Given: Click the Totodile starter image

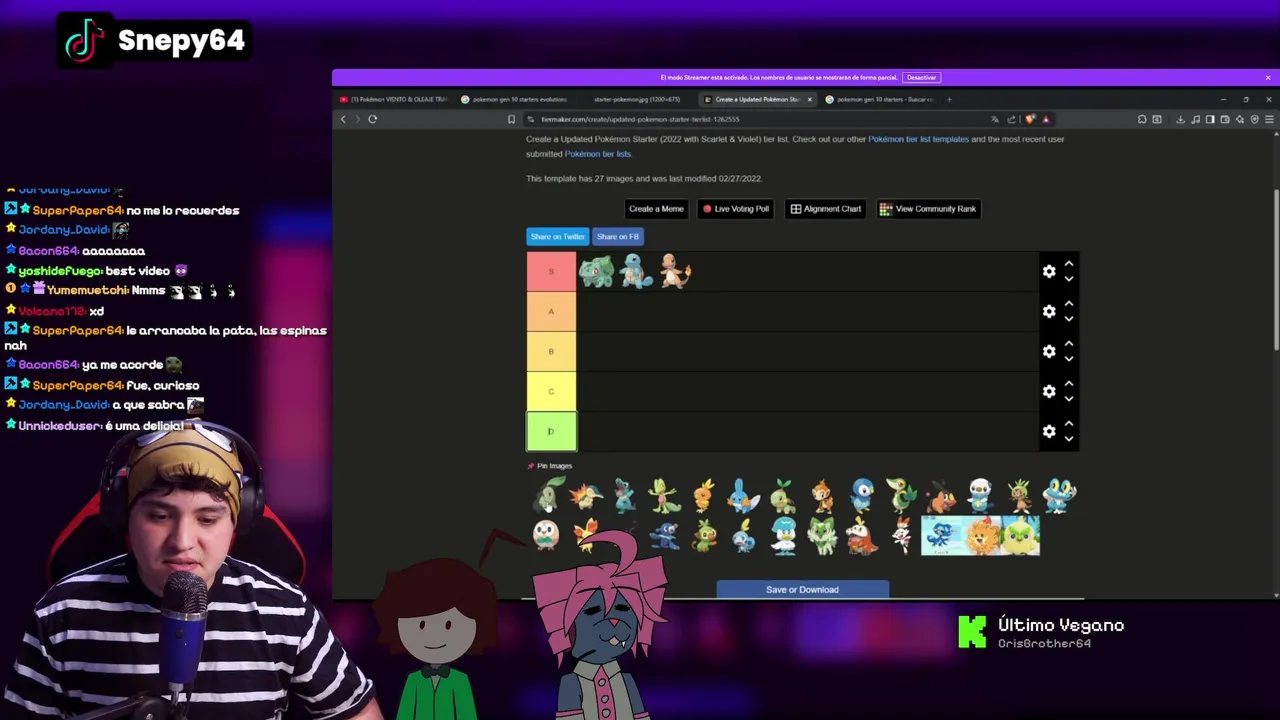Looking at the screenshot, I should click(625, 495).
